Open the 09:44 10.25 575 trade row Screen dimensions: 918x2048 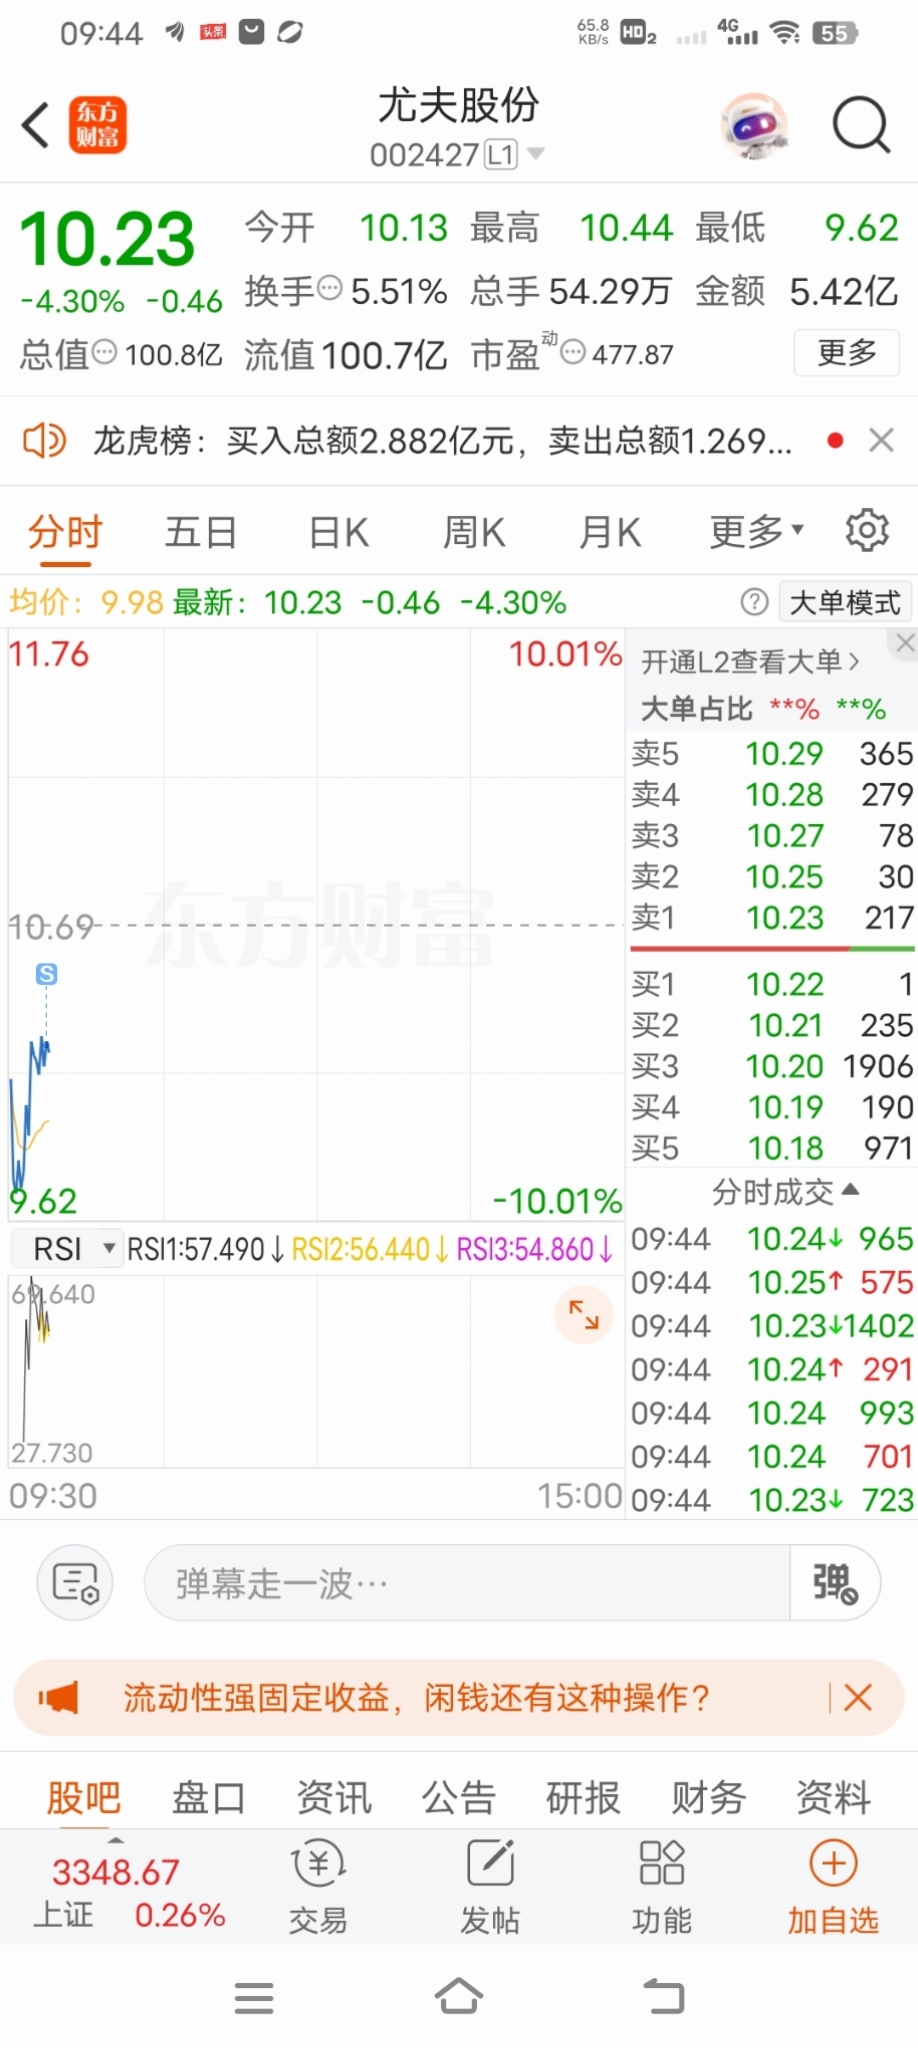point(772,1282)
